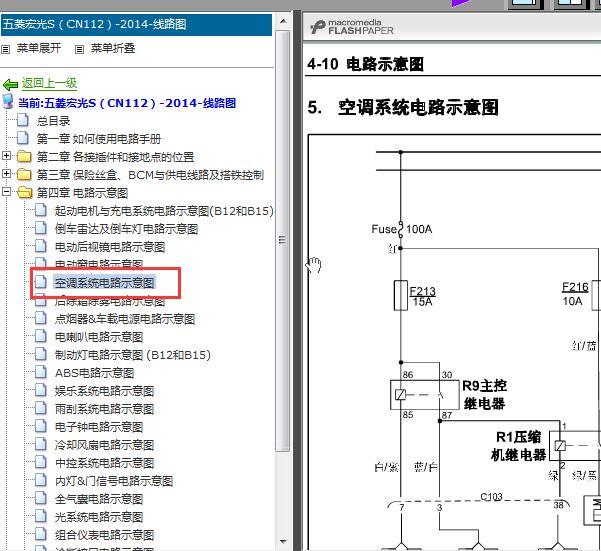Viewport: 601px width, 551px height.
Task: Open the 总目录 document
Action: coord(53,121)
